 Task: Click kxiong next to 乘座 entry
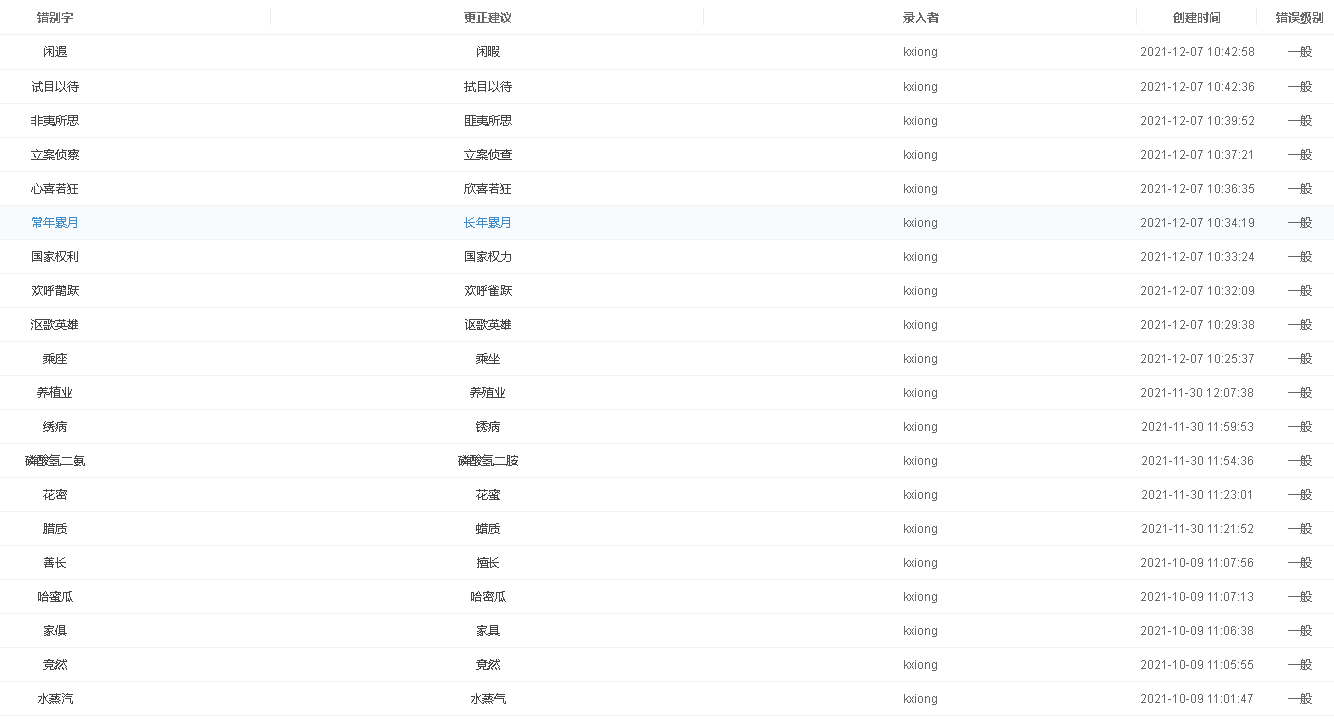919,358
